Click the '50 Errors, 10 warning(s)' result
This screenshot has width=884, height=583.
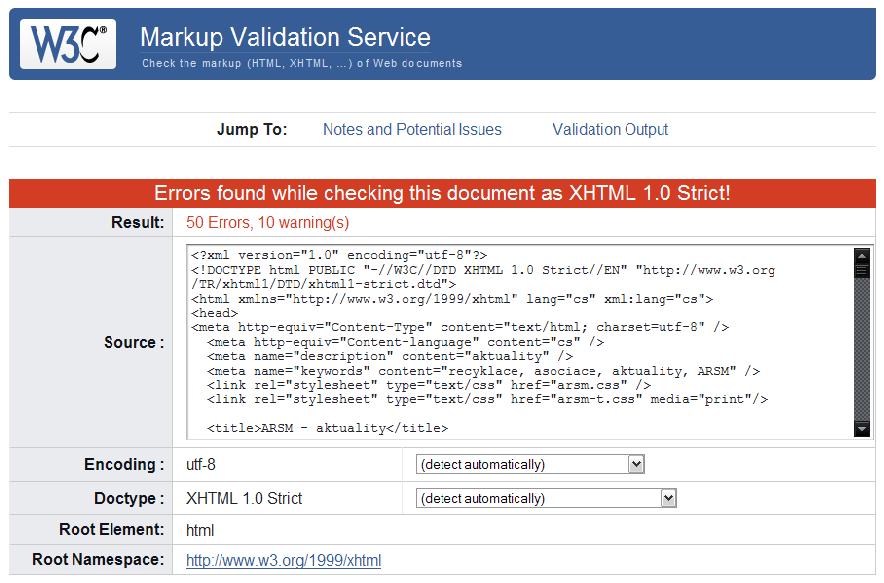tap(268, 223)
